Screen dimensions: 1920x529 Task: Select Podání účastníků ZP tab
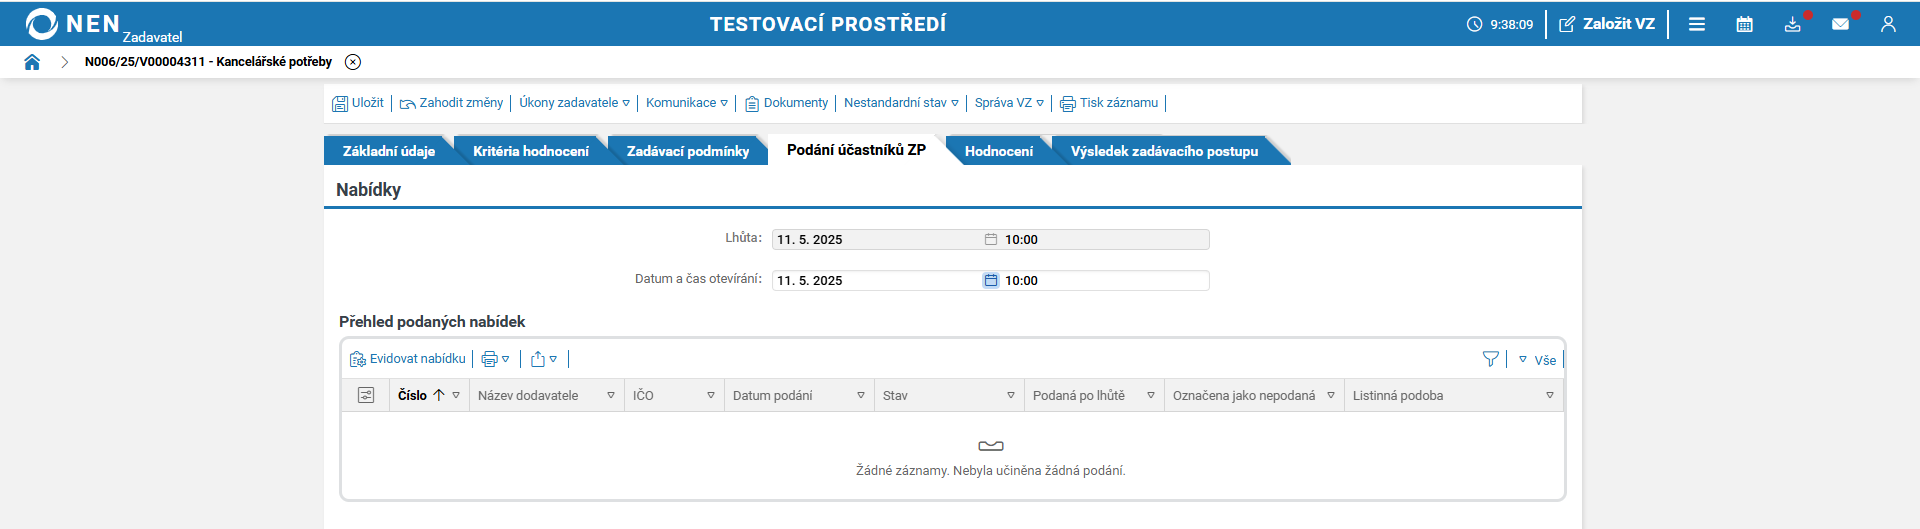856,150
